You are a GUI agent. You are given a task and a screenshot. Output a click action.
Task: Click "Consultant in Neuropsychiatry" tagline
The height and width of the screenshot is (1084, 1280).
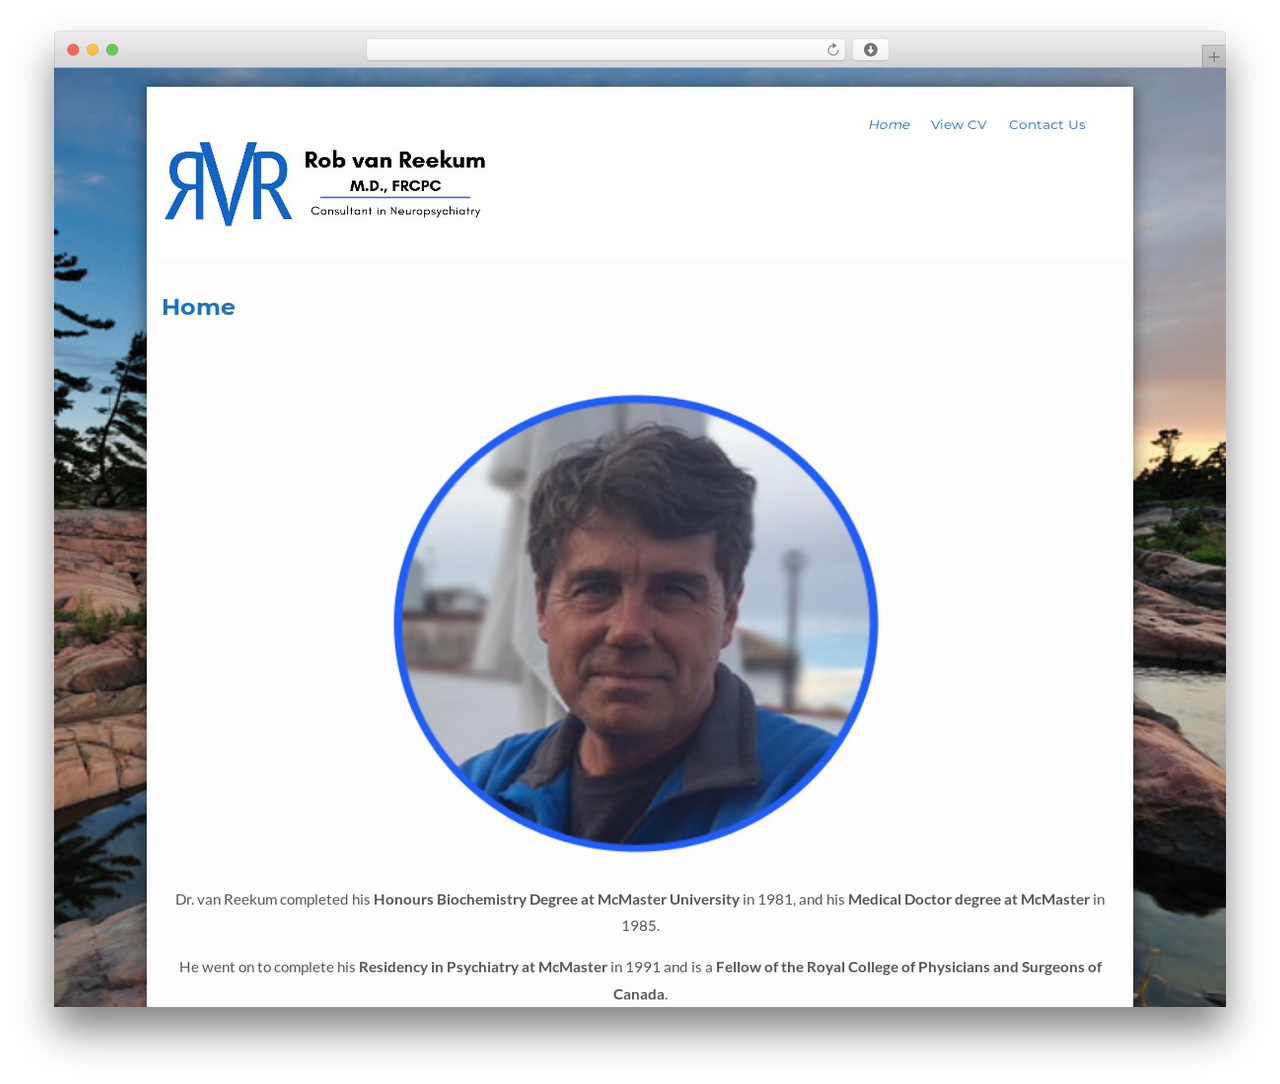pos(395,211)
